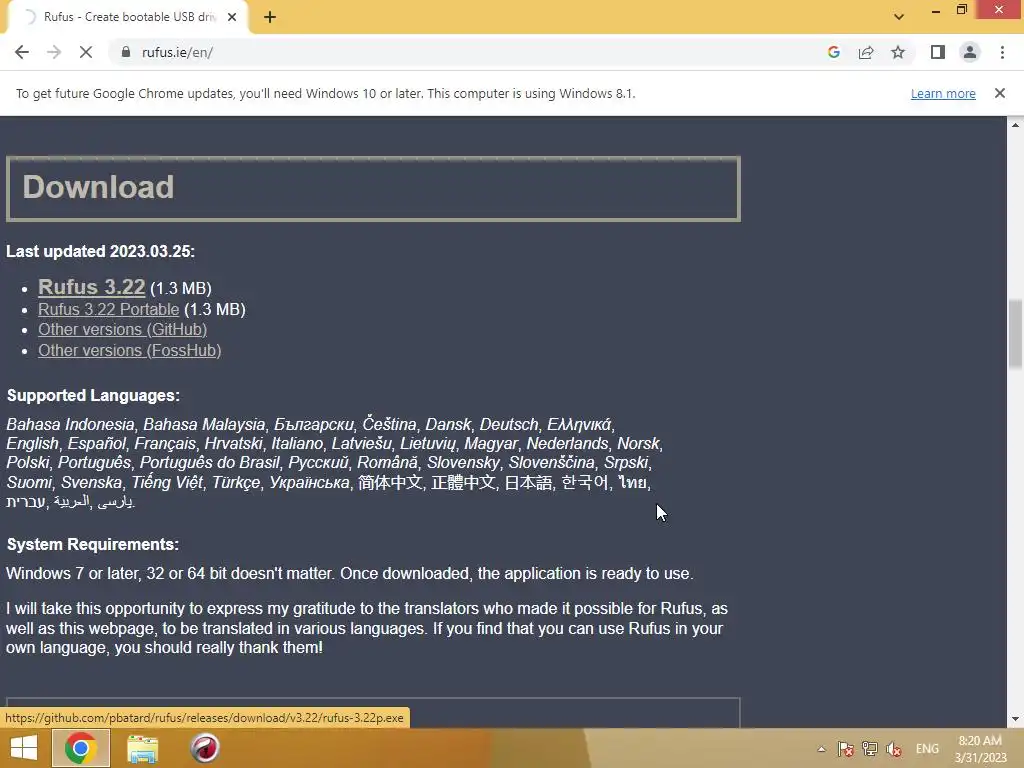Dismiss the Chrome update notice

pos(1000,93)
